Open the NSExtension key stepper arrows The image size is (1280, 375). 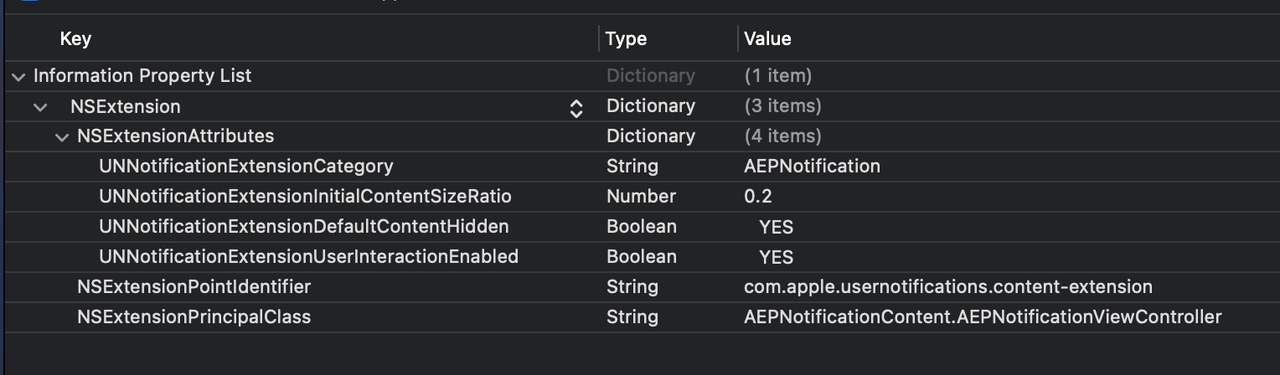coord(576,107)
